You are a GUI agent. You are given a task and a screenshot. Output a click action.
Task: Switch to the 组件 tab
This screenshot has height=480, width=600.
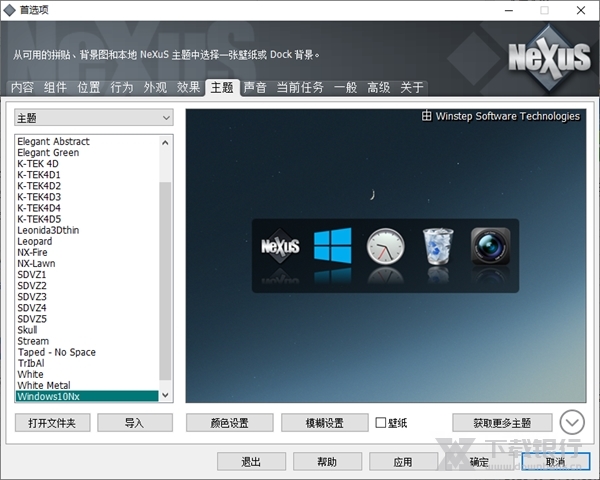pyautogui.click(x=55, y=88)
